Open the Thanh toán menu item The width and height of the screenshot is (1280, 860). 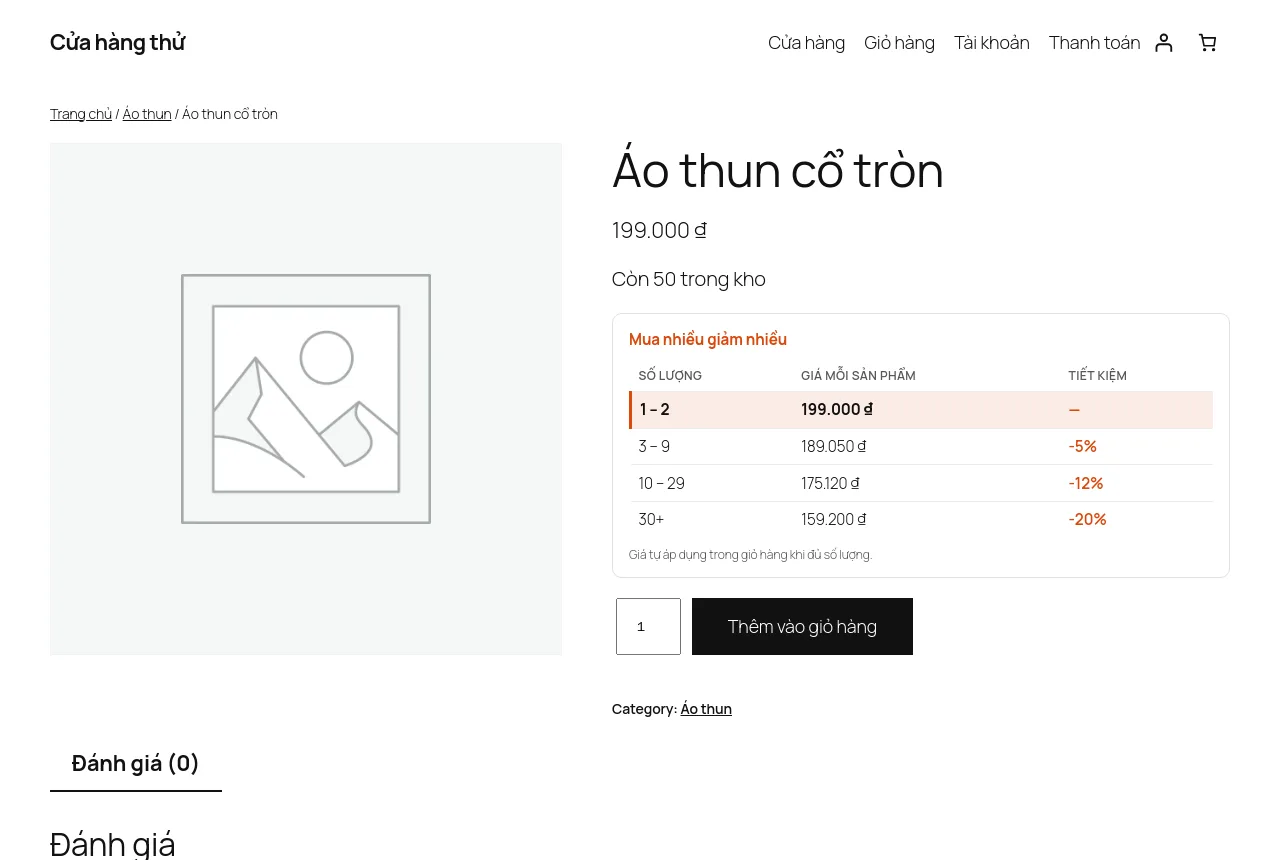coord(1094,43)
